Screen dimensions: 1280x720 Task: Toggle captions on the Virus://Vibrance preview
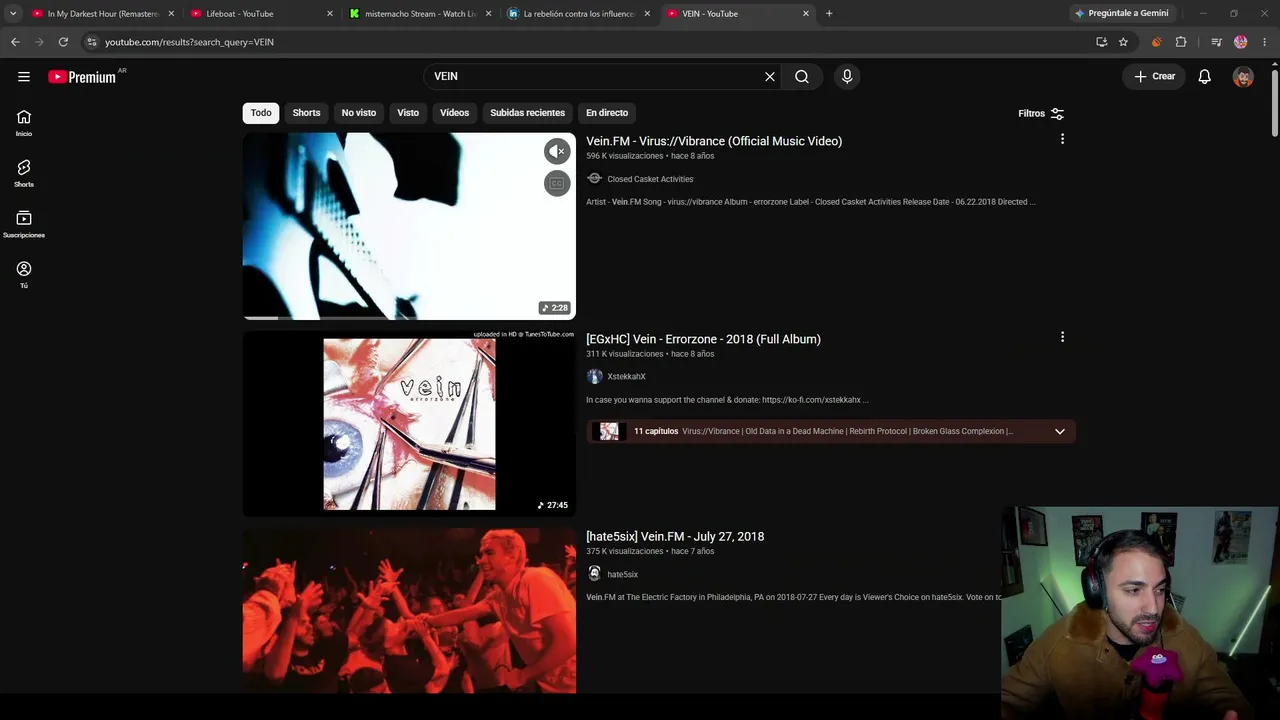[x=557, y=183]
